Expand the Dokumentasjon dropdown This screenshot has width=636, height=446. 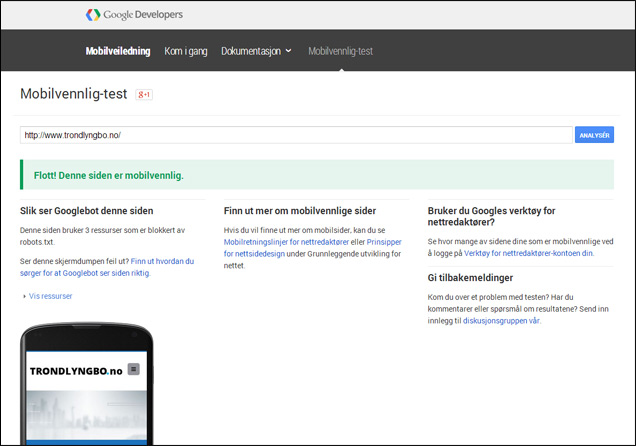[256, 51]
